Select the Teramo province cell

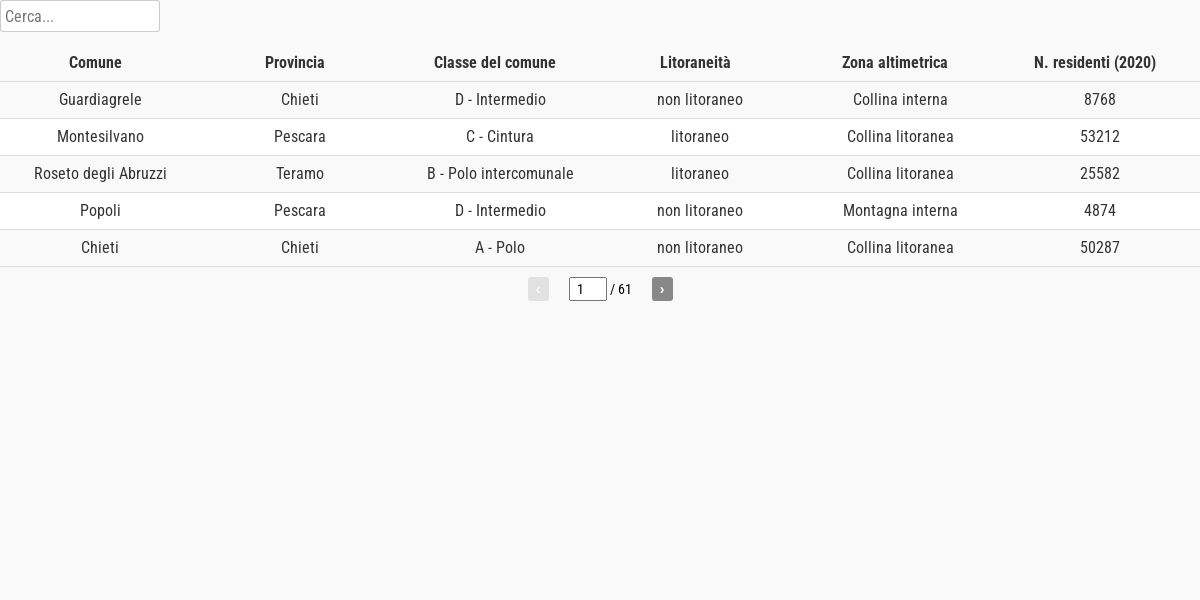click(x=300, y=174)
